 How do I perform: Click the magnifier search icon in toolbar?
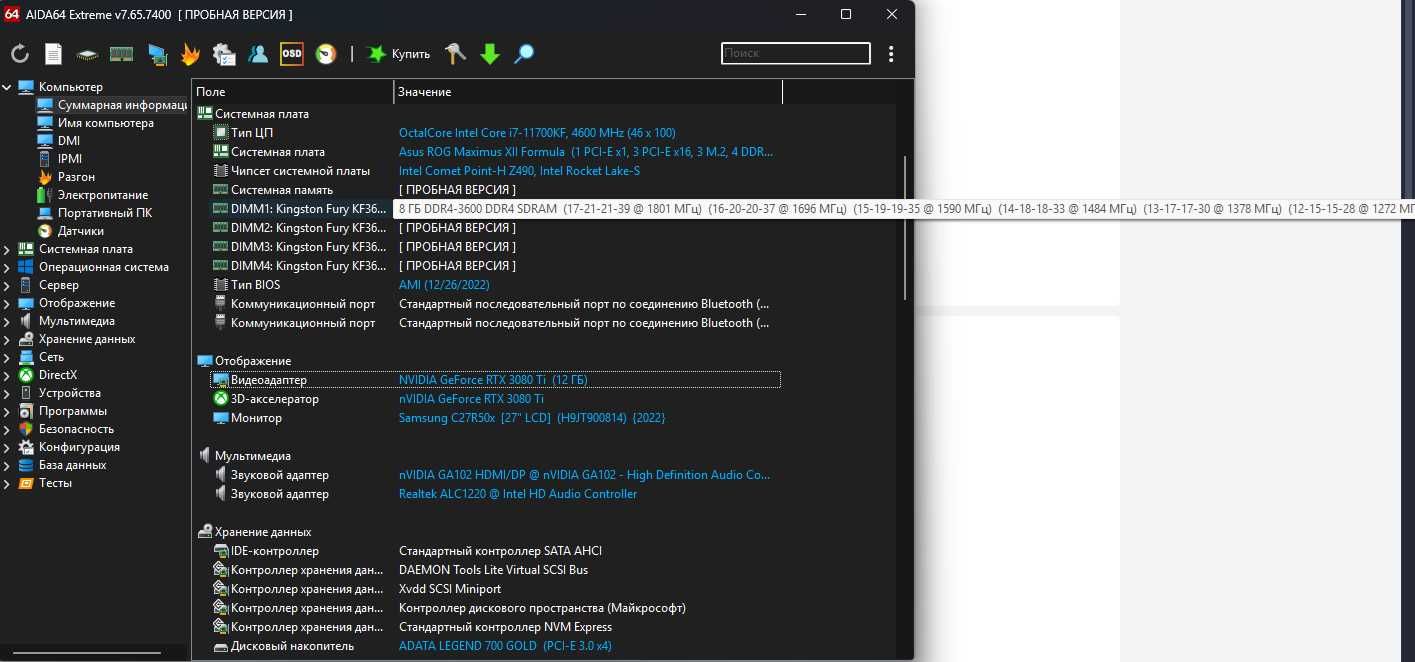pyautogui.click(x=524, y=54)
